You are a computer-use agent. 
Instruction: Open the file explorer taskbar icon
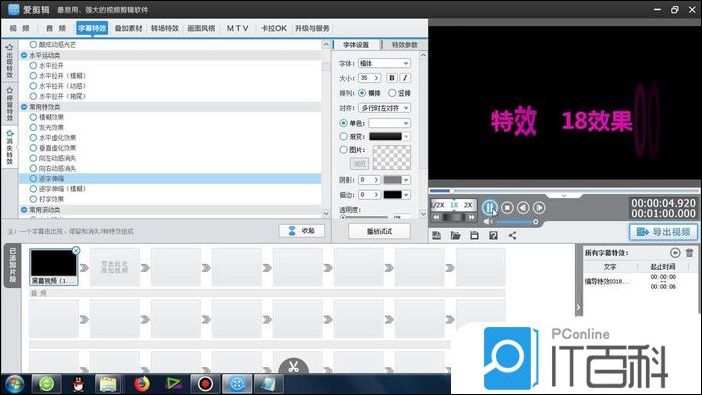pos(108,384)
